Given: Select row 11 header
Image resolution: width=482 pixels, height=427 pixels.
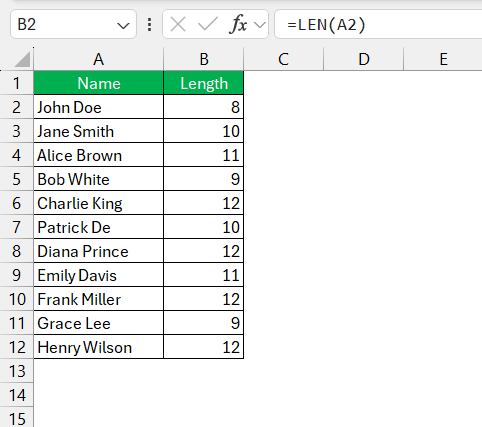Looking at the screenshot, I should (17, 323).
